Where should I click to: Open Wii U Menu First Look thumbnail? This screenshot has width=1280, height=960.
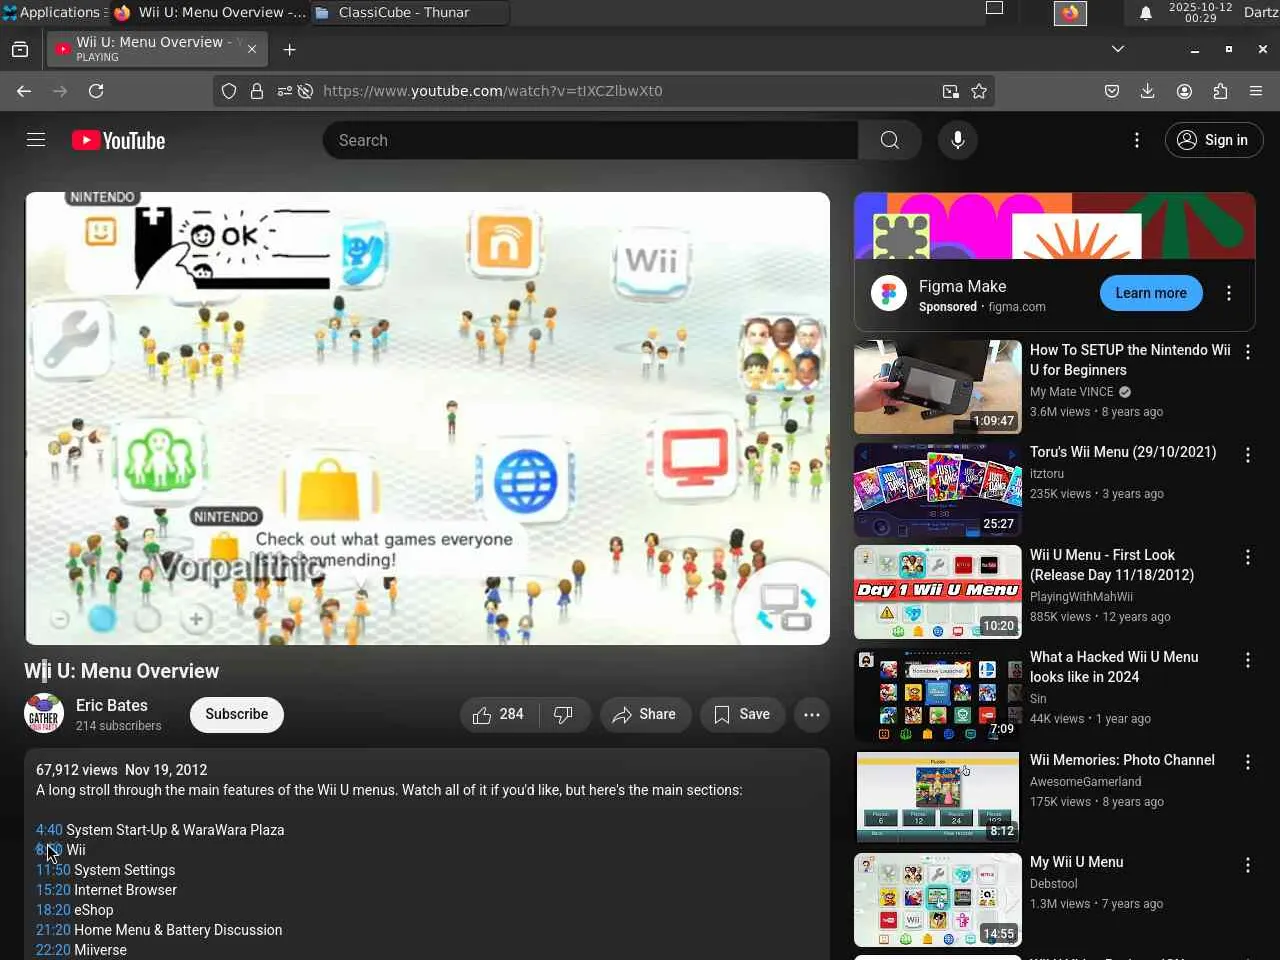938,592
